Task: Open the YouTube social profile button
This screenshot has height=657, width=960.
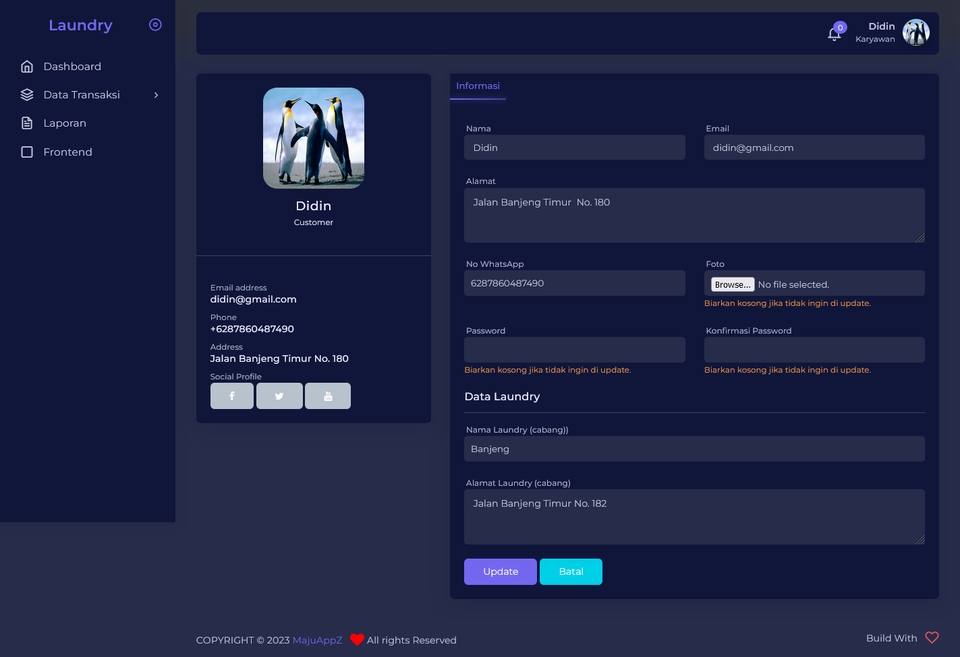Action: pyautogui.click(x=328, y=396)
